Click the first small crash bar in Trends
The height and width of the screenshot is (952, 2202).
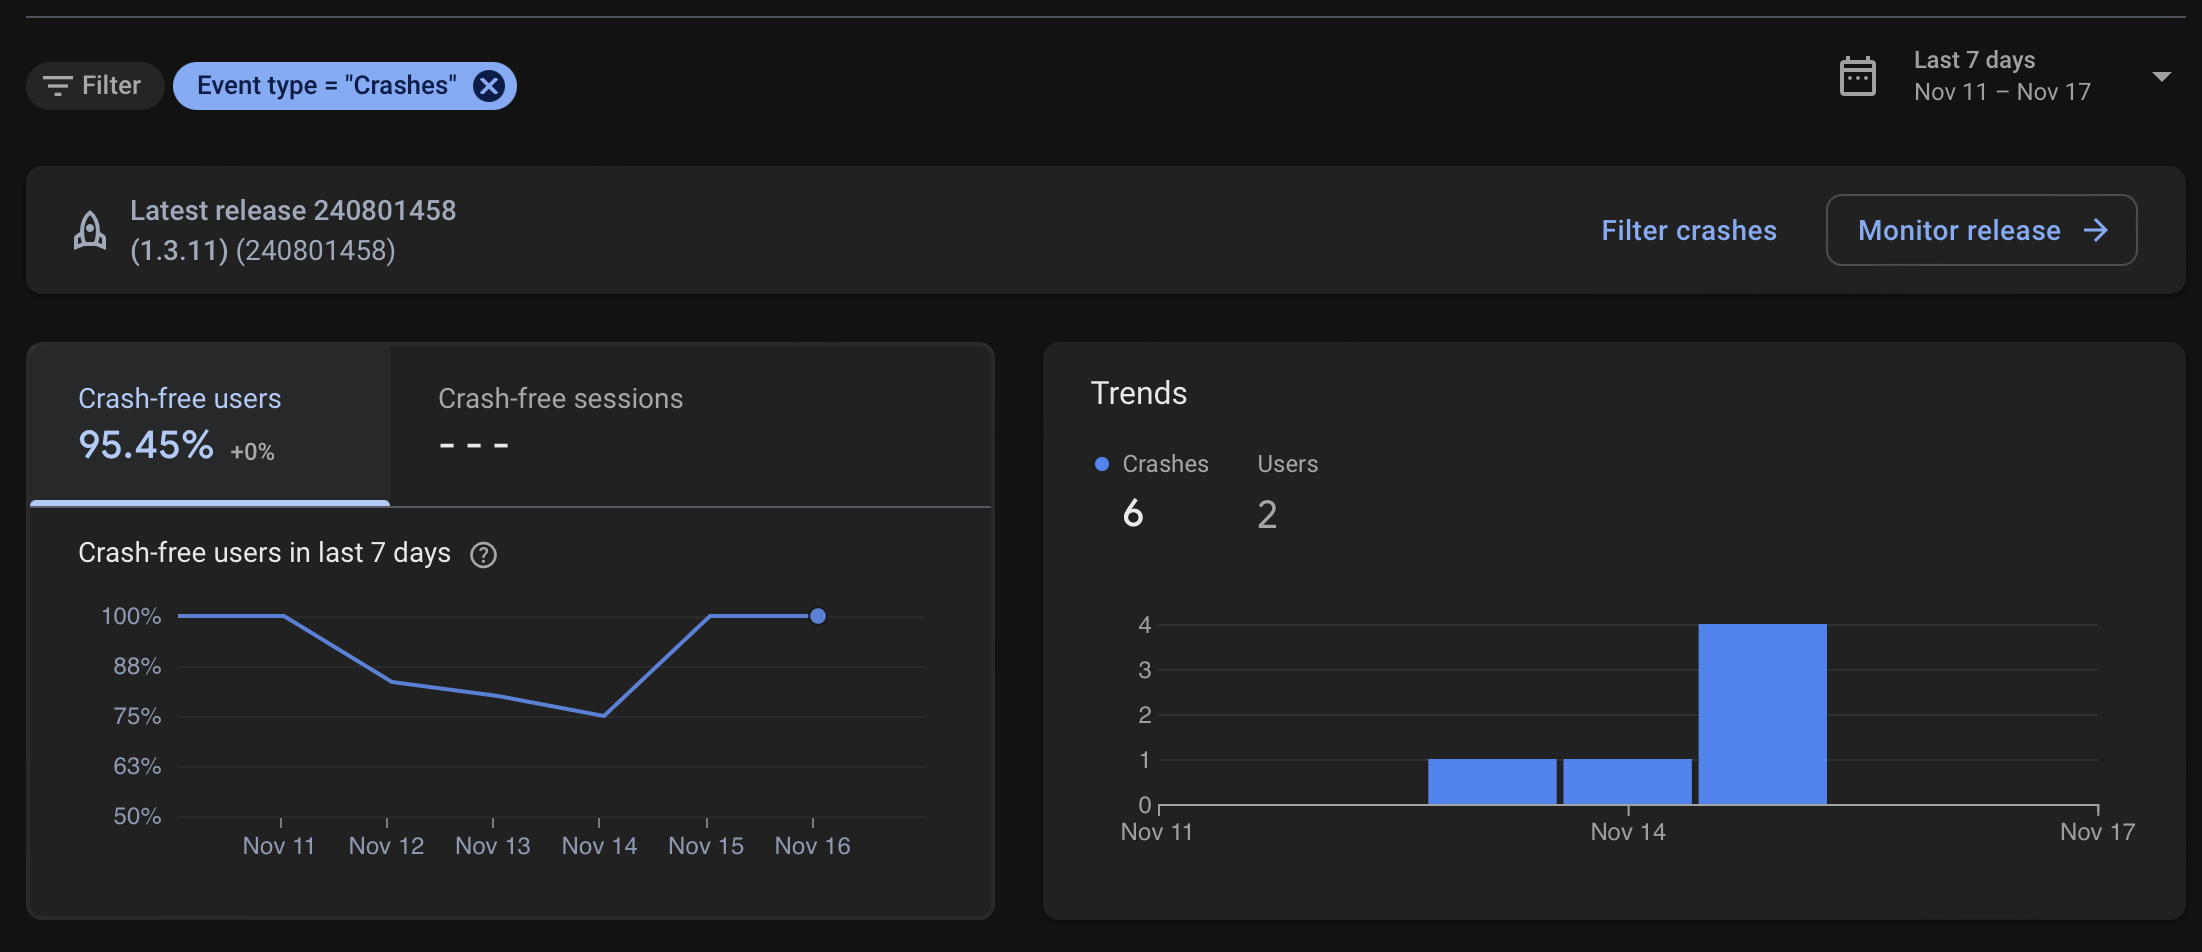(1492, 782)
